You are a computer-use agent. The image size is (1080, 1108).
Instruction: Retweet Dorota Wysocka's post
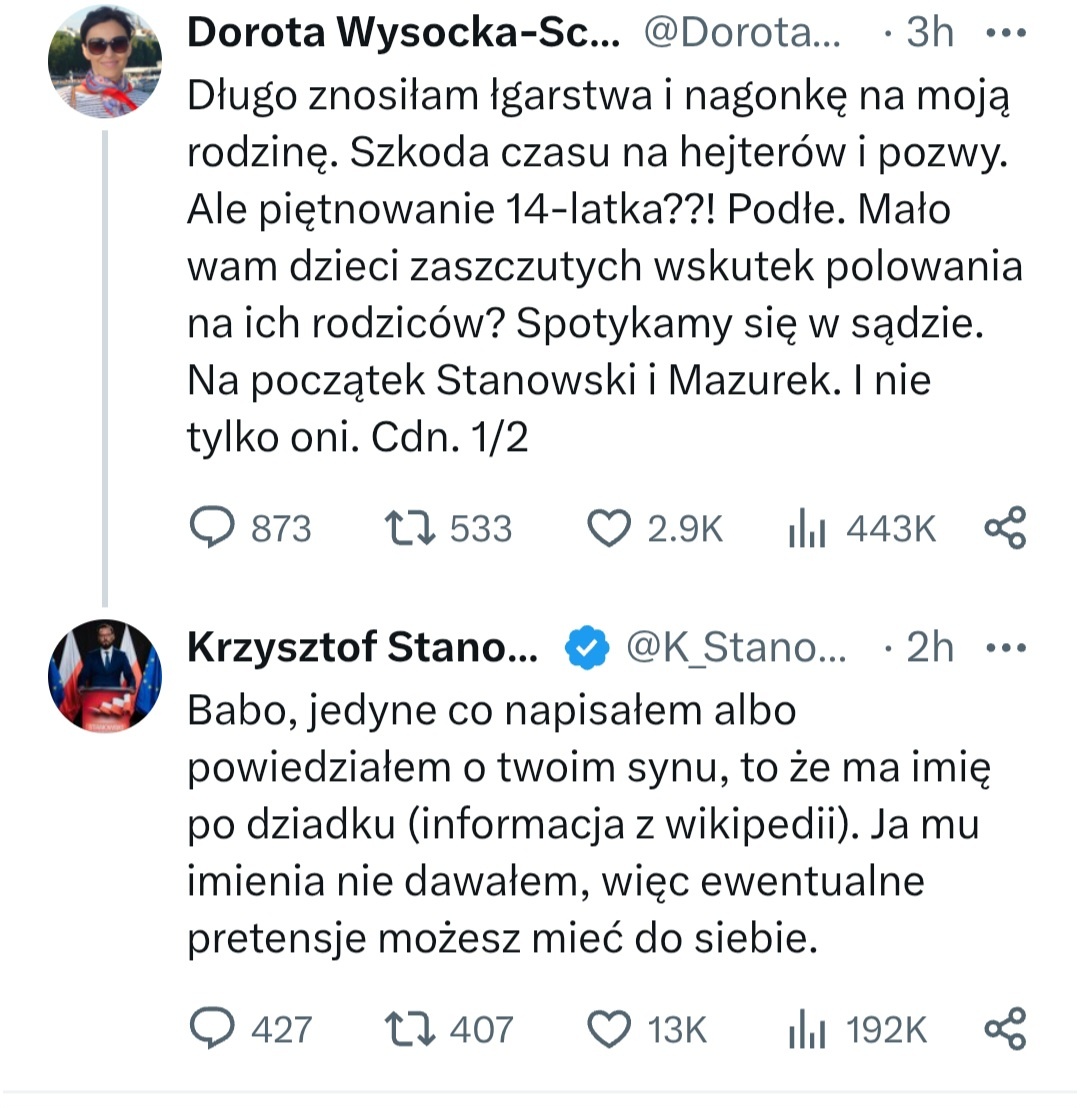click(x=410, y=529)
